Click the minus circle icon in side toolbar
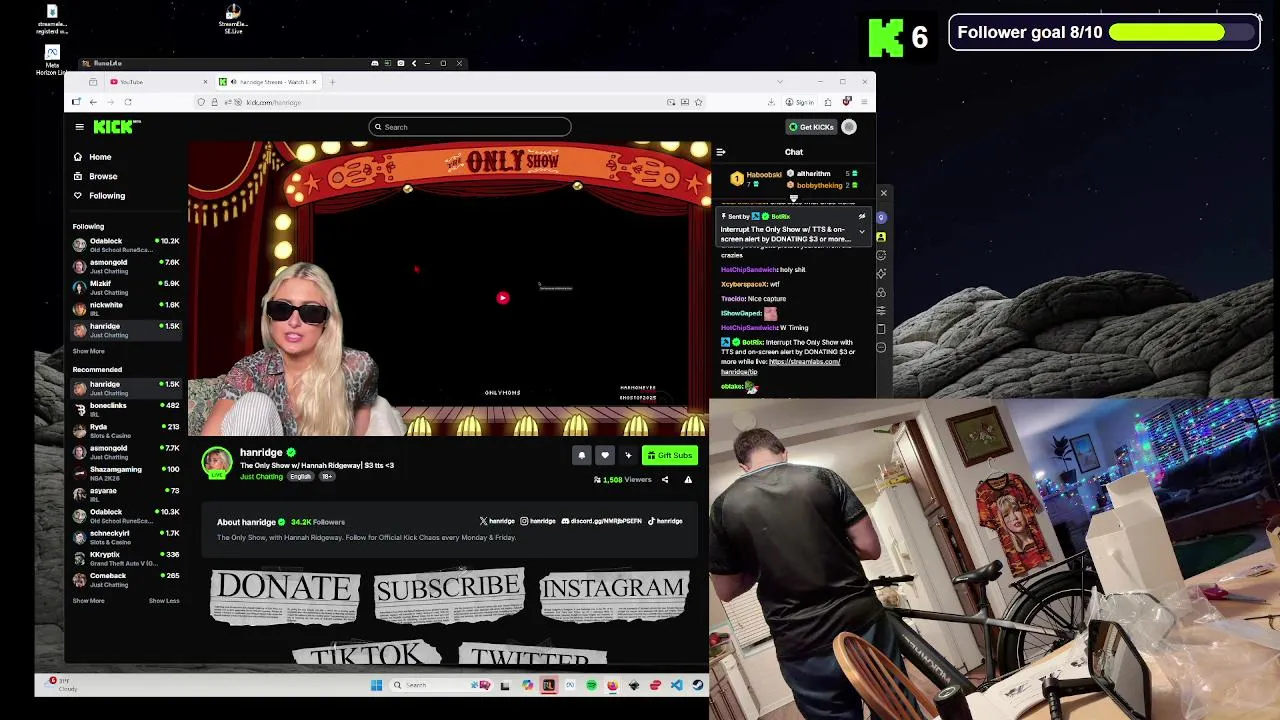This screenshot has width=1280, height=720. (881, 347)
